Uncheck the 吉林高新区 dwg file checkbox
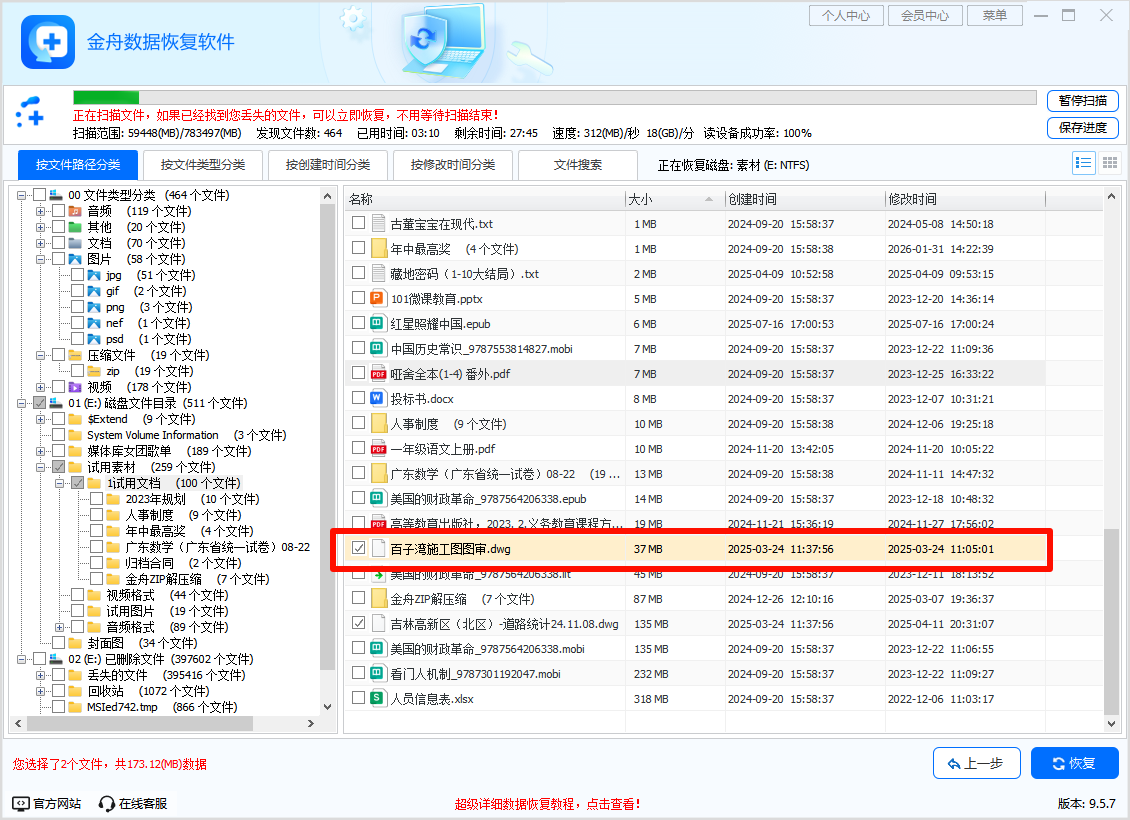The width and height of the screenshot is (1130, 820). pos(358,623)
